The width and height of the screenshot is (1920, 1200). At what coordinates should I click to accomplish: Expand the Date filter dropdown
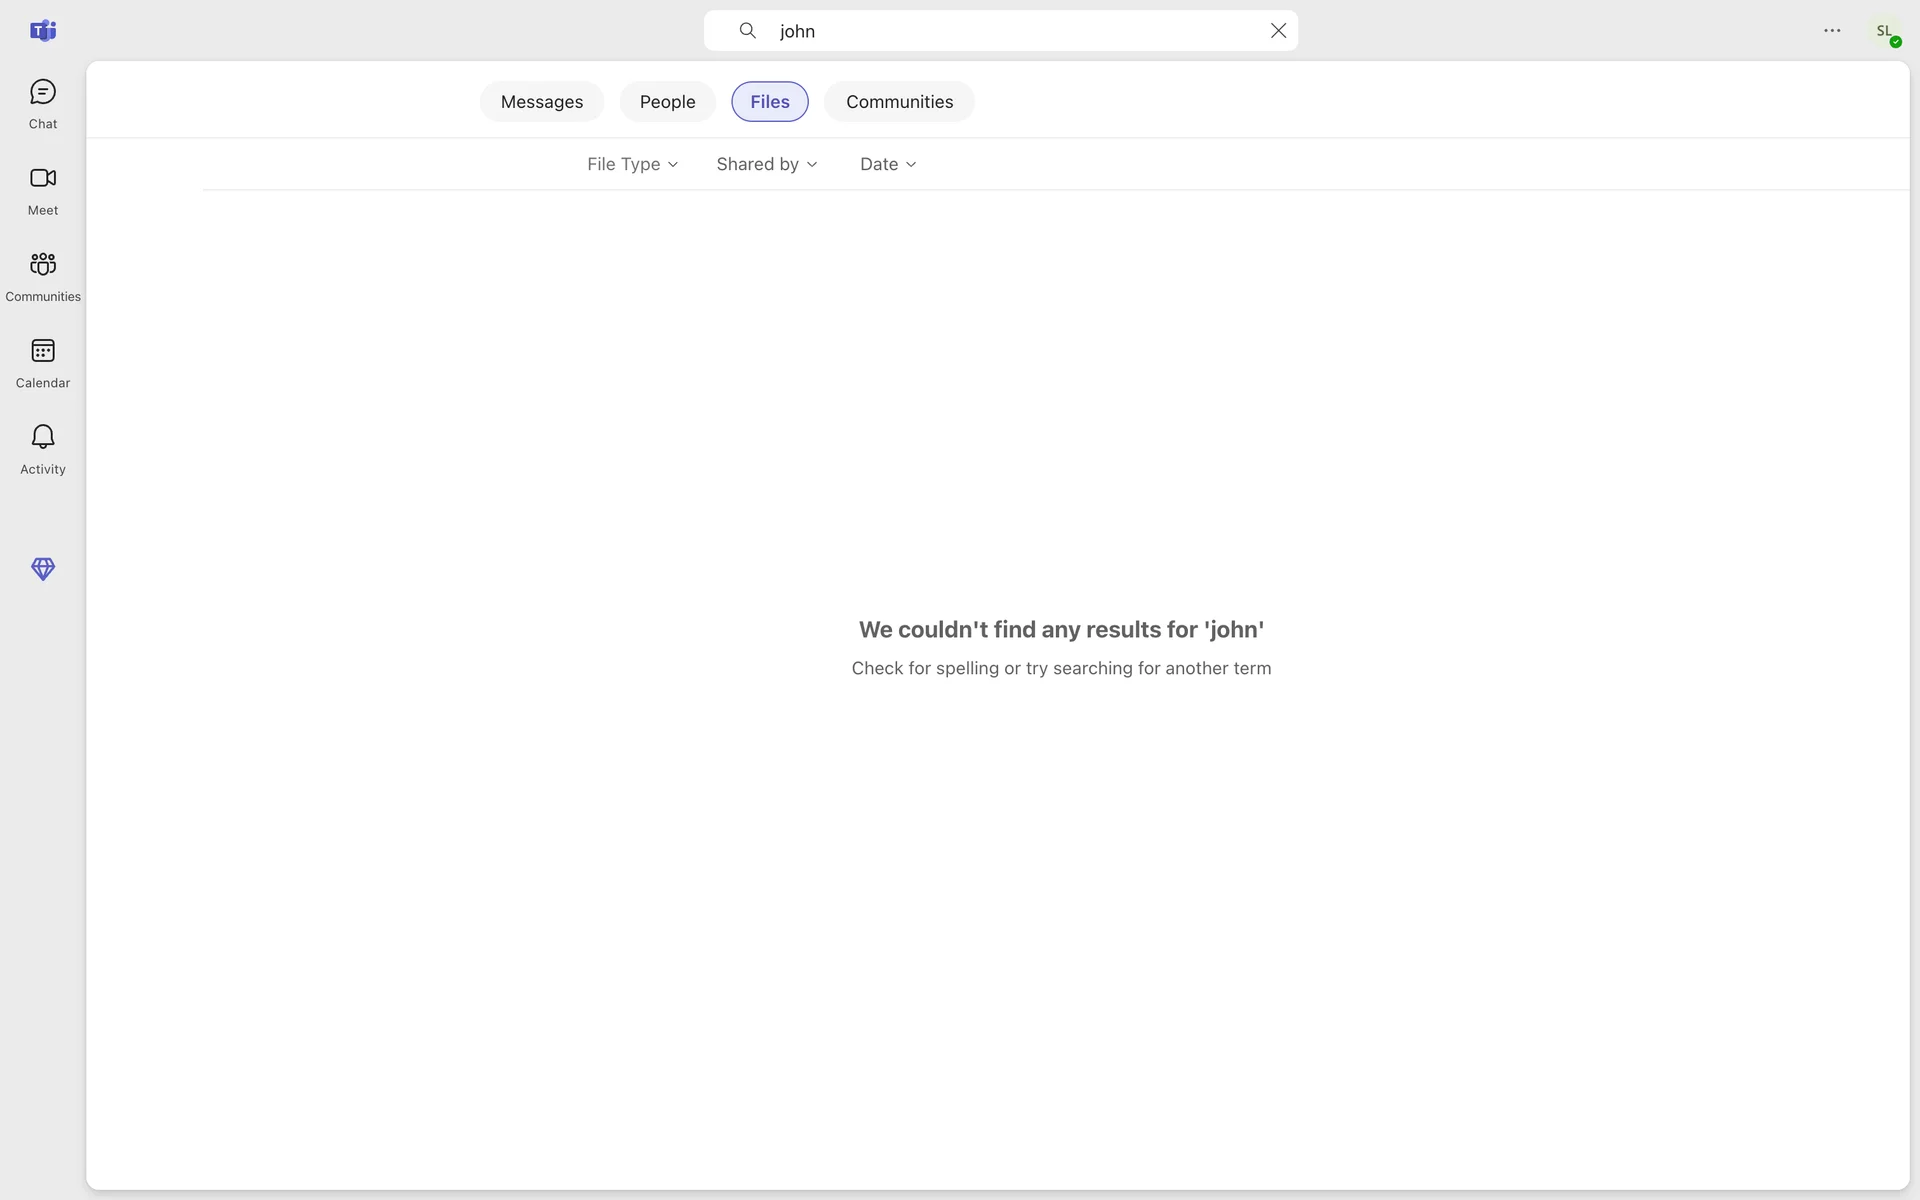[x=887, y=164]
